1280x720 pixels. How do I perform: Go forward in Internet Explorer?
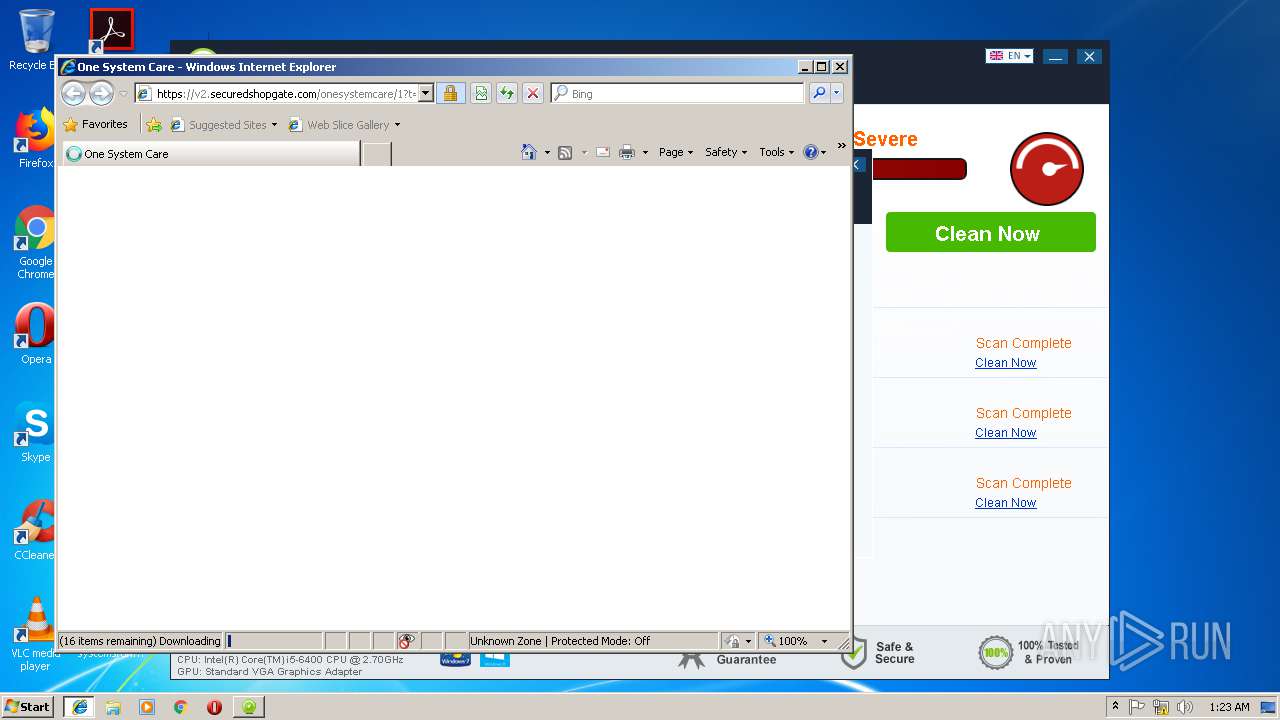(x=101, y=94)
